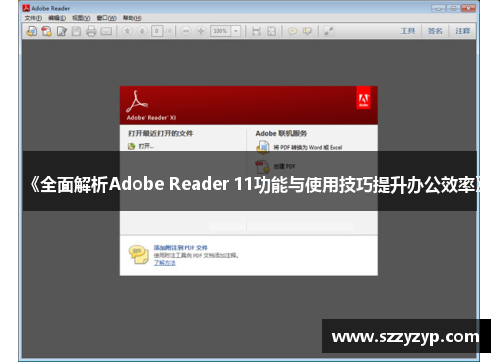Toggle read mode with the expand arrows icon
Screen dimensions: 500x362
click(329, 31)
